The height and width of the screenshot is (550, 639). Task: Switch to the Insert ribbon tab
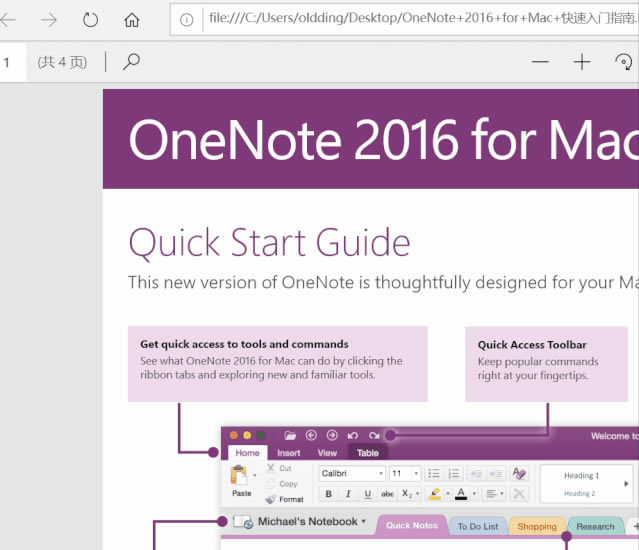coord(289,453)
